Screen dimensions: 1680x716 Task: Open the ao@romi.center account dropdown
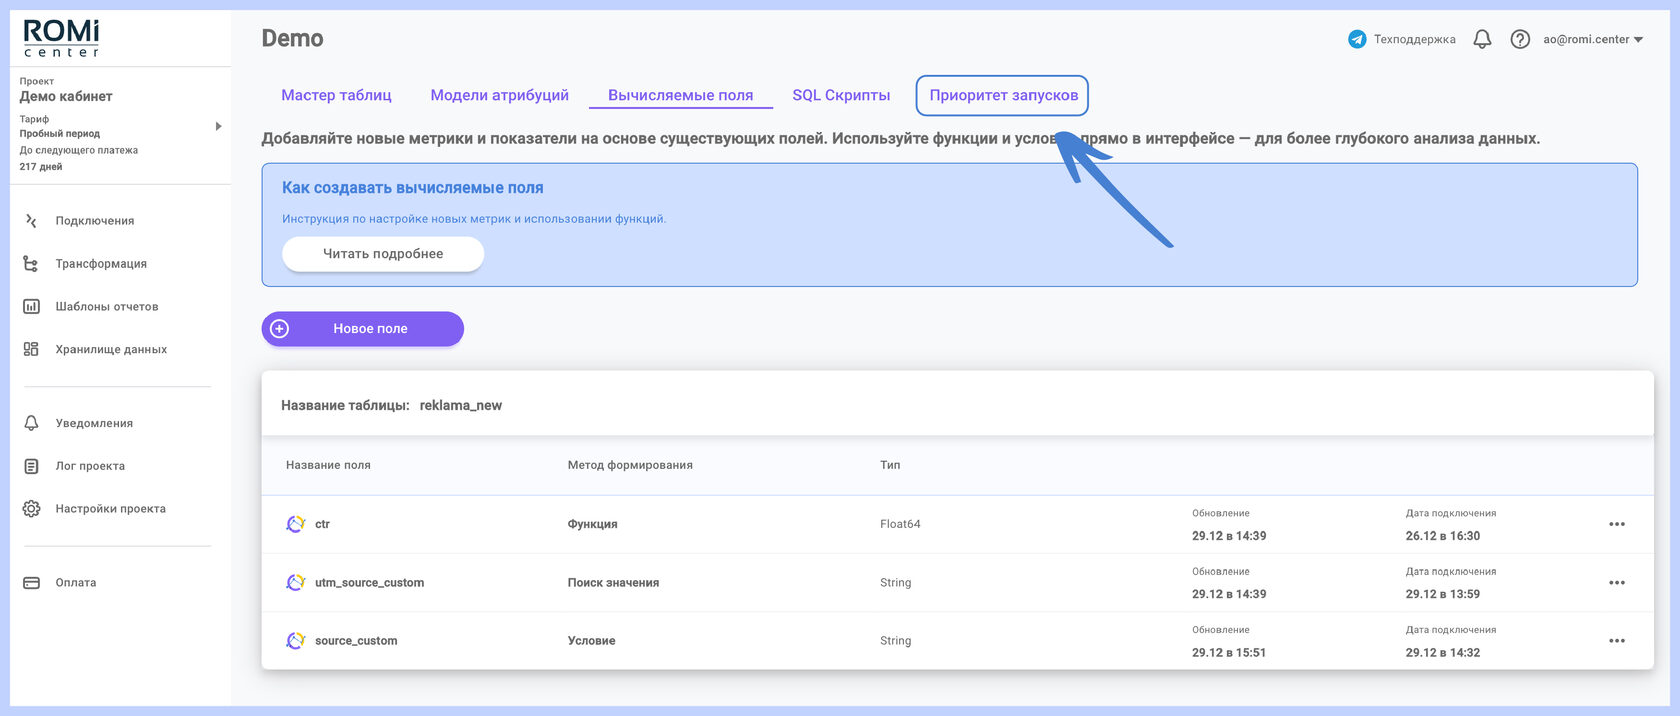click(1593, 40)
